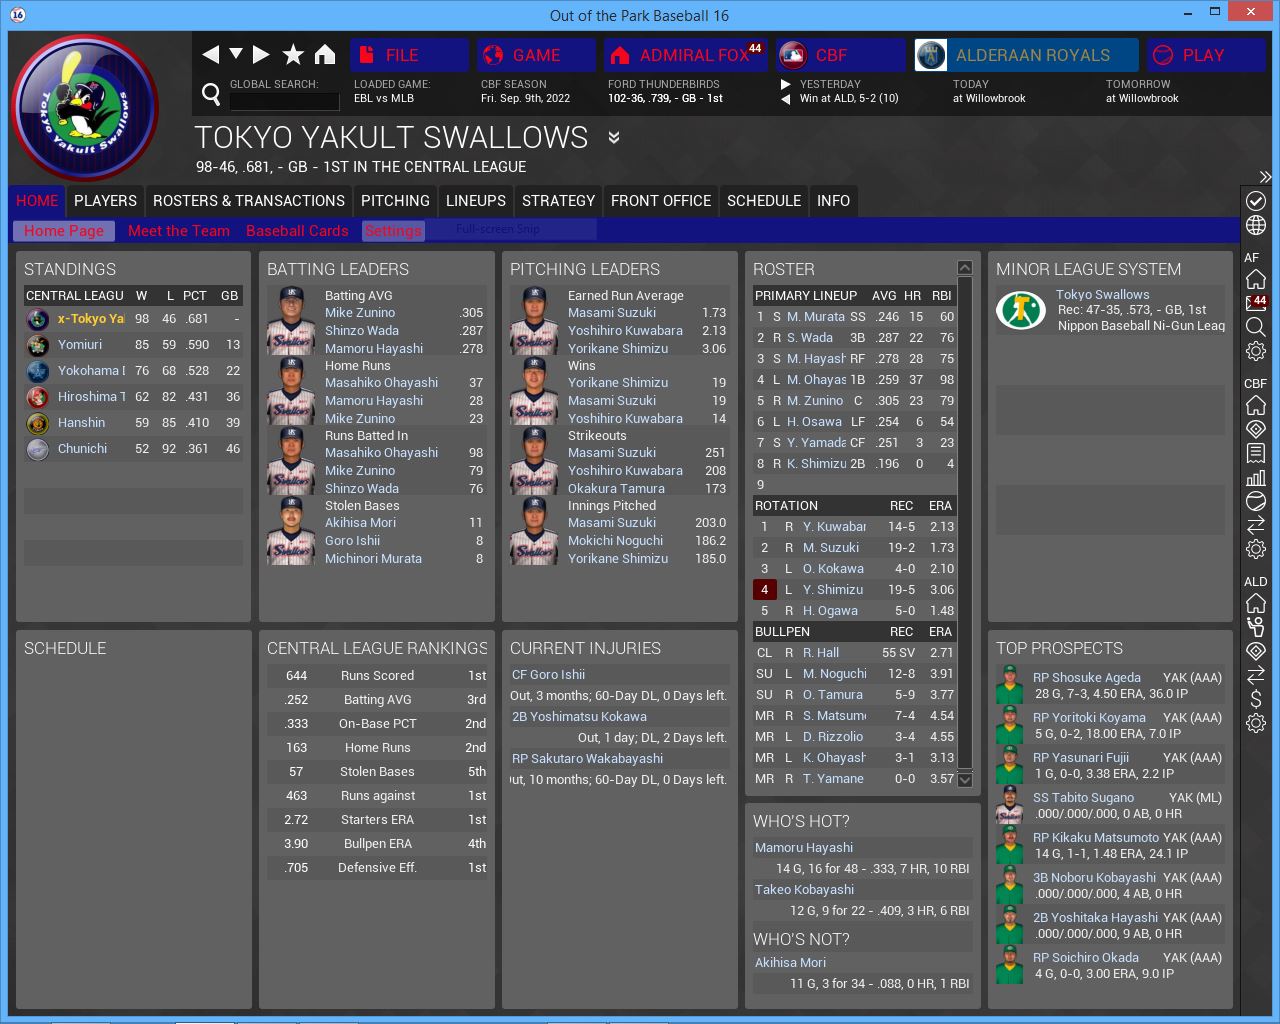Go to the STRATEGY tab
Viewport: 1280px width, 1024px height.
[558, 201]
